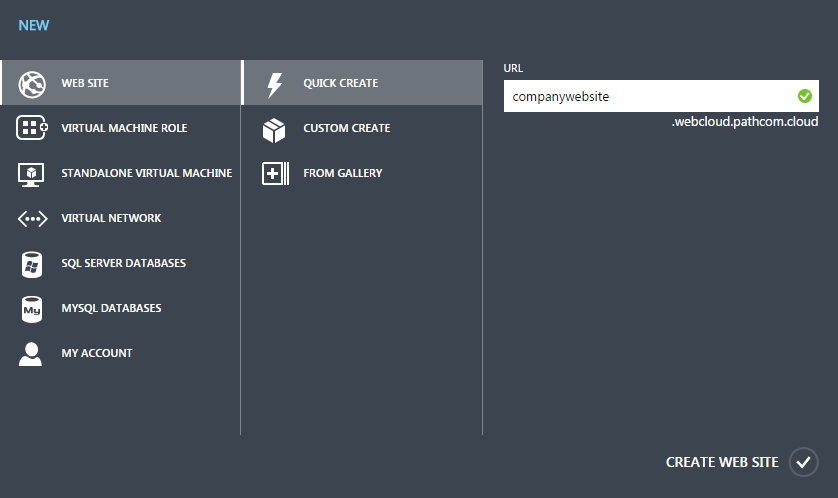Open MY ACCOUNT option

click(97, 353)
